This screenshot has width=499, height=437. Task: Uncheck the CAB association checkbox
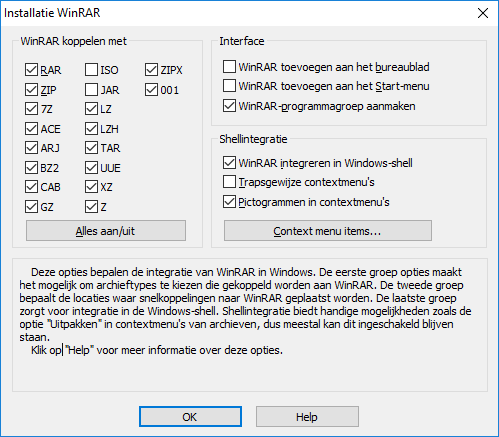[31, 187]
